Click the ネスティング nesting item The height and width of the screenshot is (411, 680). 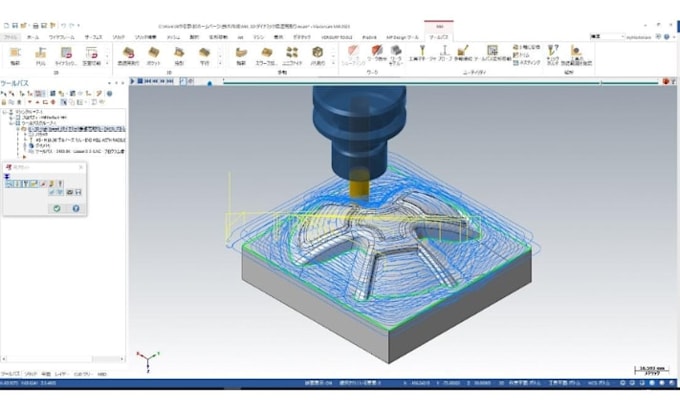[527, 63]
